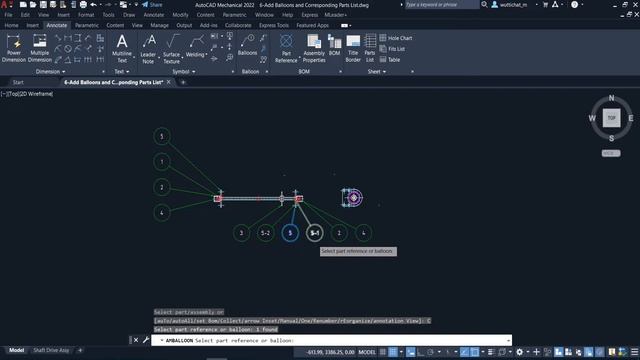Click the search magnifier icon in title bar
640x360 pixels.
(484, 4)
